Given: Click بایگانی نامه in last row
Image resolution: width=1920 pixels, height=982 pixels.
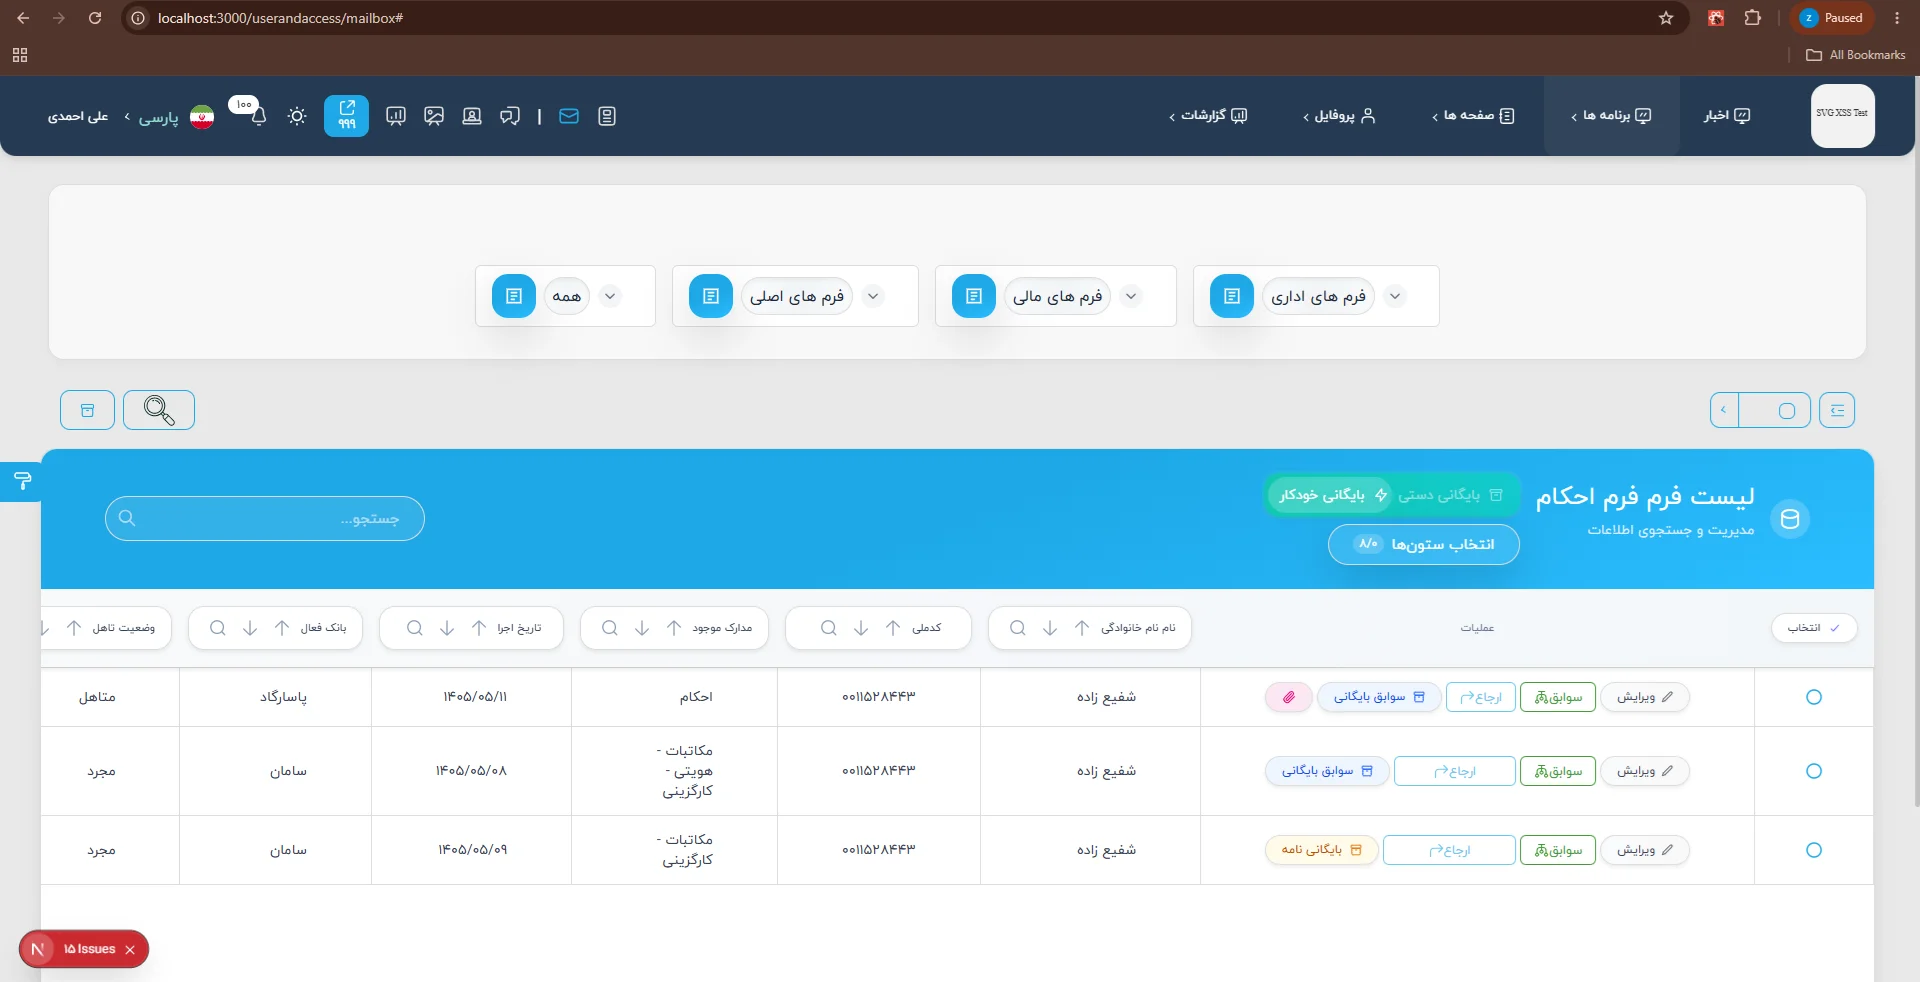Looking at the screenshot, I should (1322, 850).
